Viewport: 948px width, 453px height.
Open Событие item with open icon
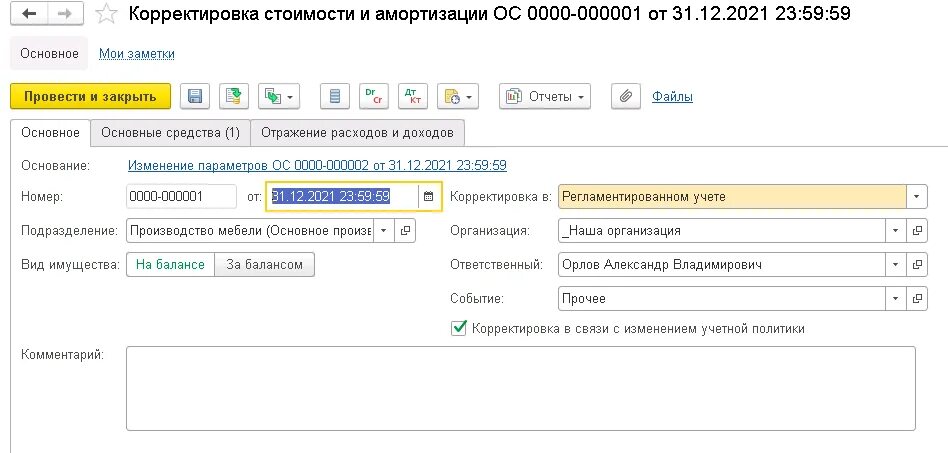pos(917,298)
